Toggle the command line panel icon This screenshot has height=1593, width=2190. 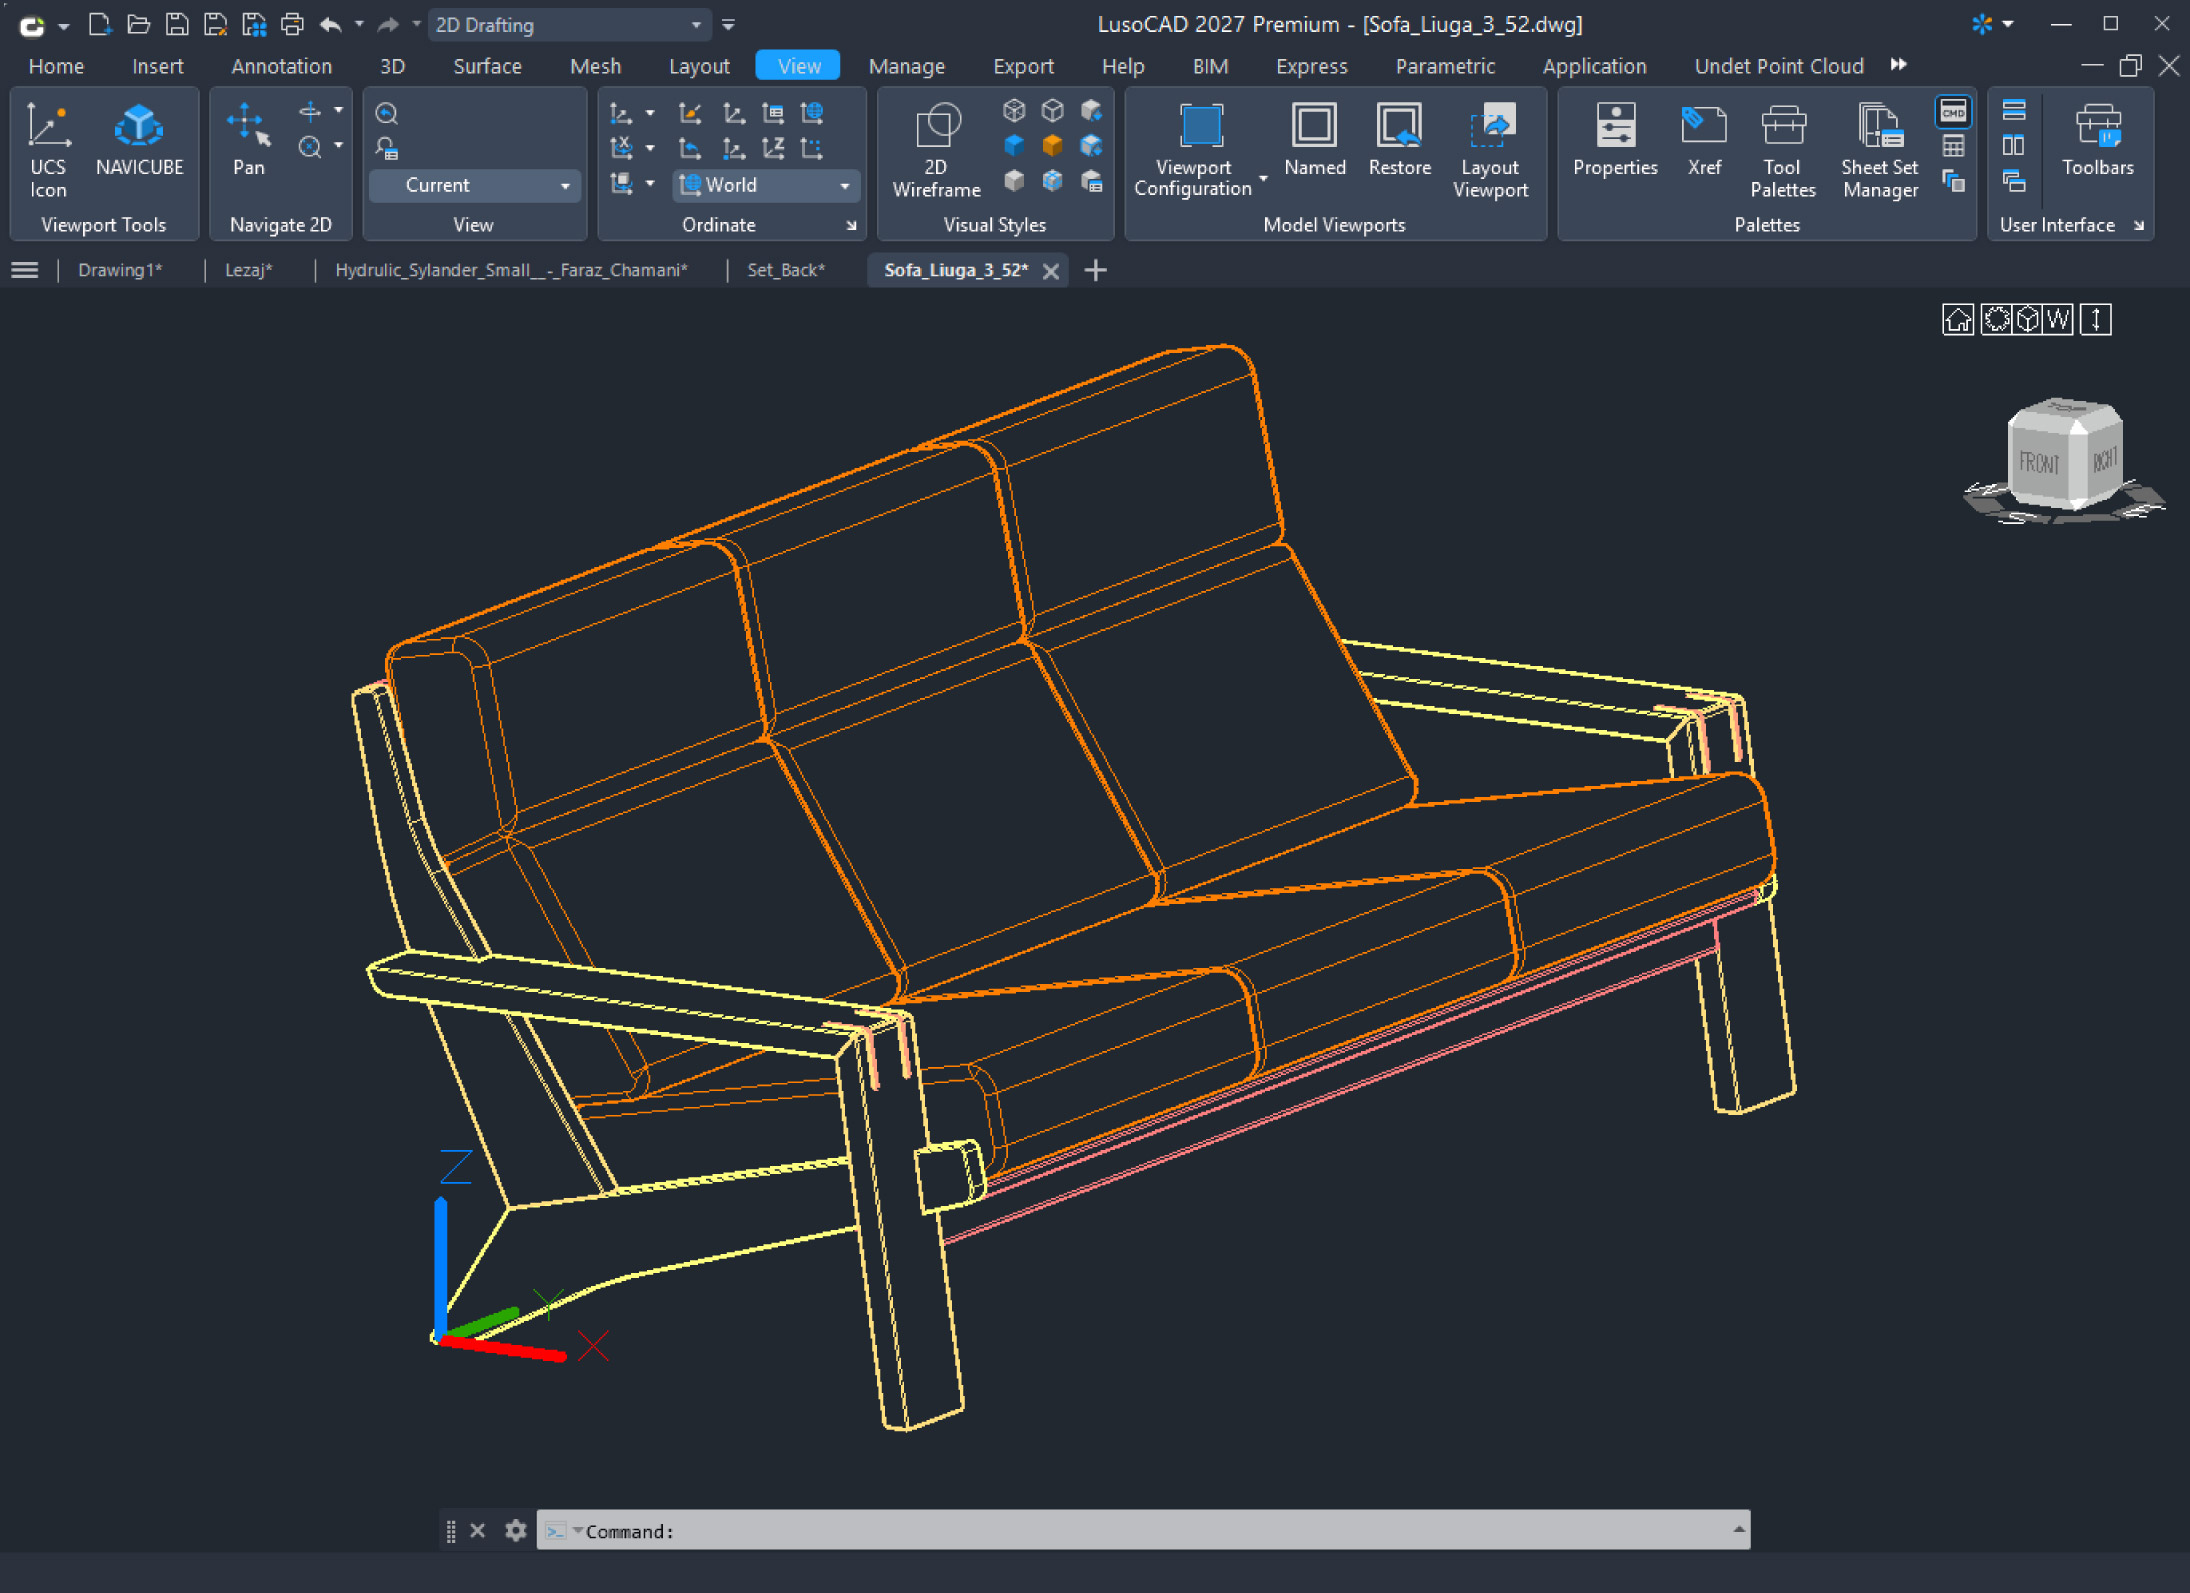click(1953, 111)
